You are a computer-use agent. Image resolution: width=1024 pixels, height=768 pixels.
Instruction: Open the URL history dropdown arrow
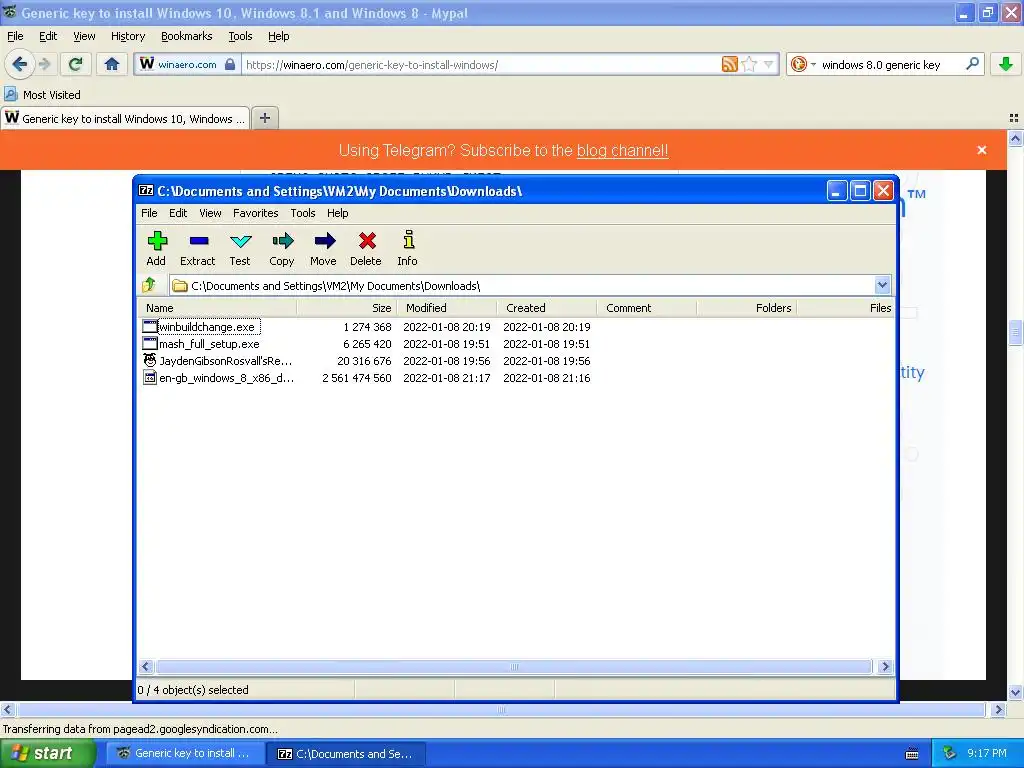pyautogui.click(x=769, y=64)
